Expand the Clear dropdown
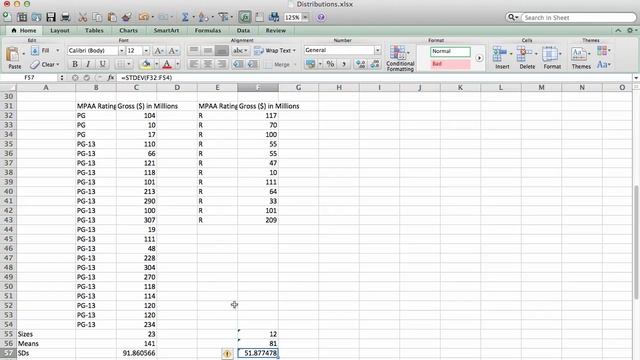 [x=58, y=64]
